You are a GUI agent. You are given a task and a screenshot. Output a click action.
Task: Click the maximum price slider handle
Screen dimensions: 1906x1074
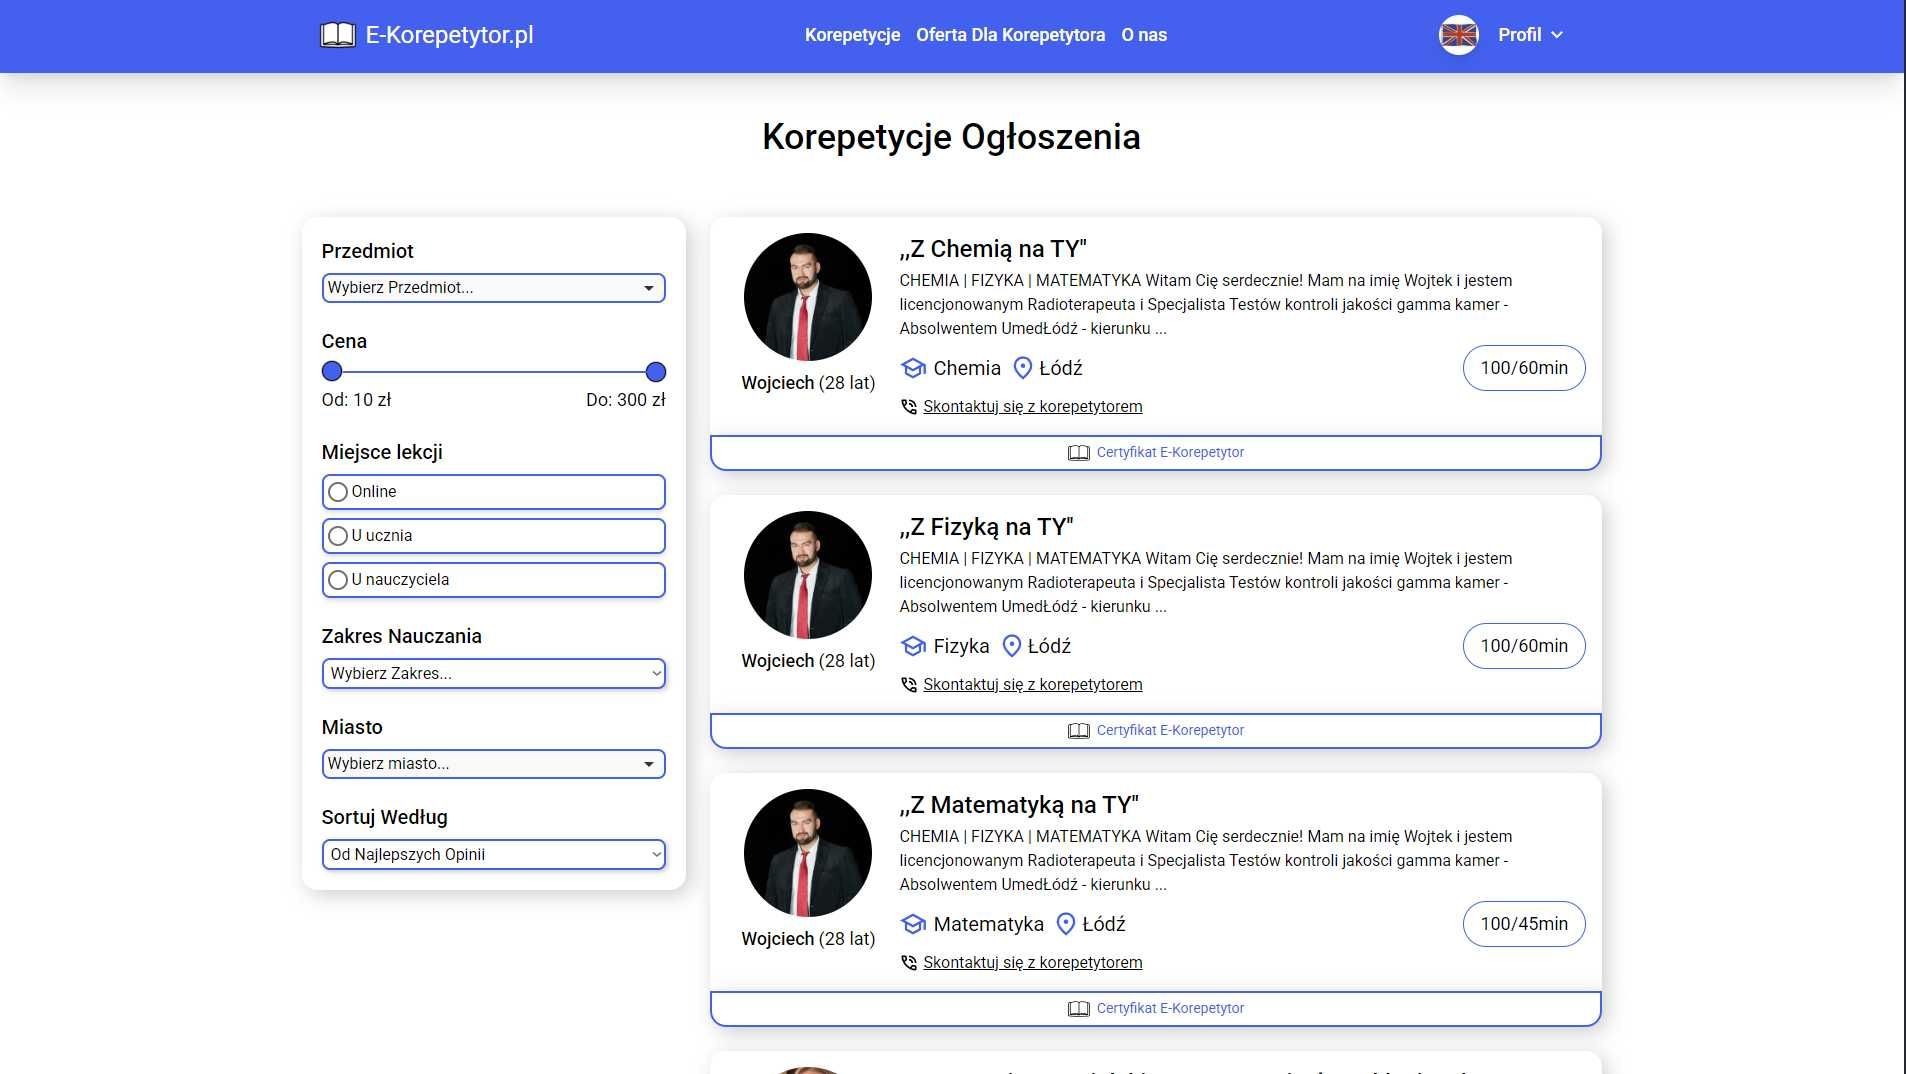tap(656, 372)
